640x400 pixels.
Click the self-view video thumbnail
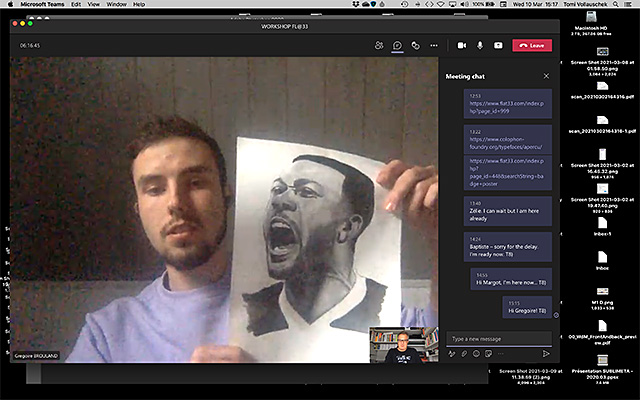404,345
